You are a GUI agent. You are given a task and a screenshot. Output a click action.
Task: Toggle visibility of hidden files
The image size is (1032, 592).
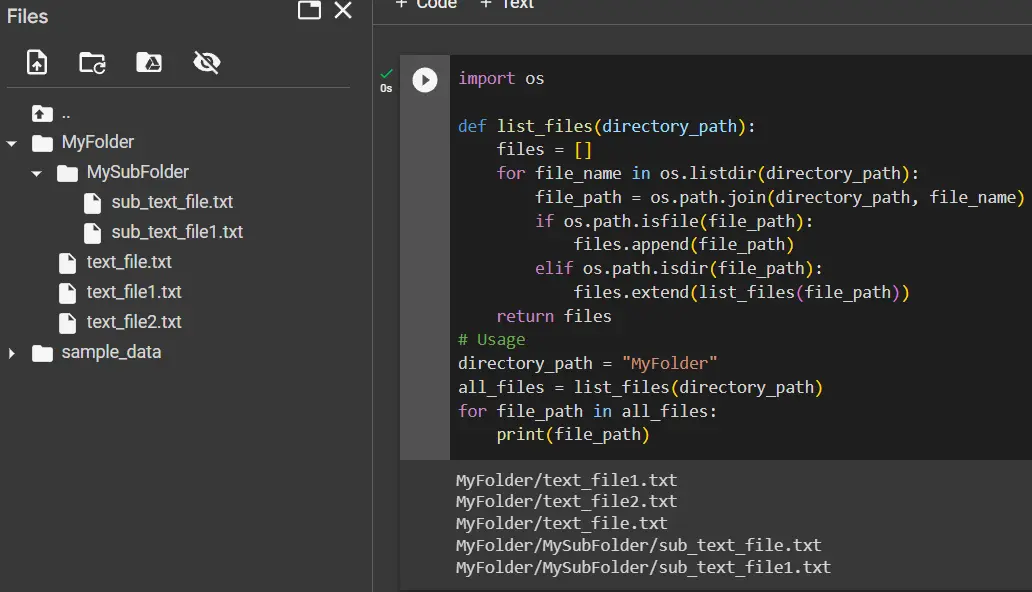[206, 62]
